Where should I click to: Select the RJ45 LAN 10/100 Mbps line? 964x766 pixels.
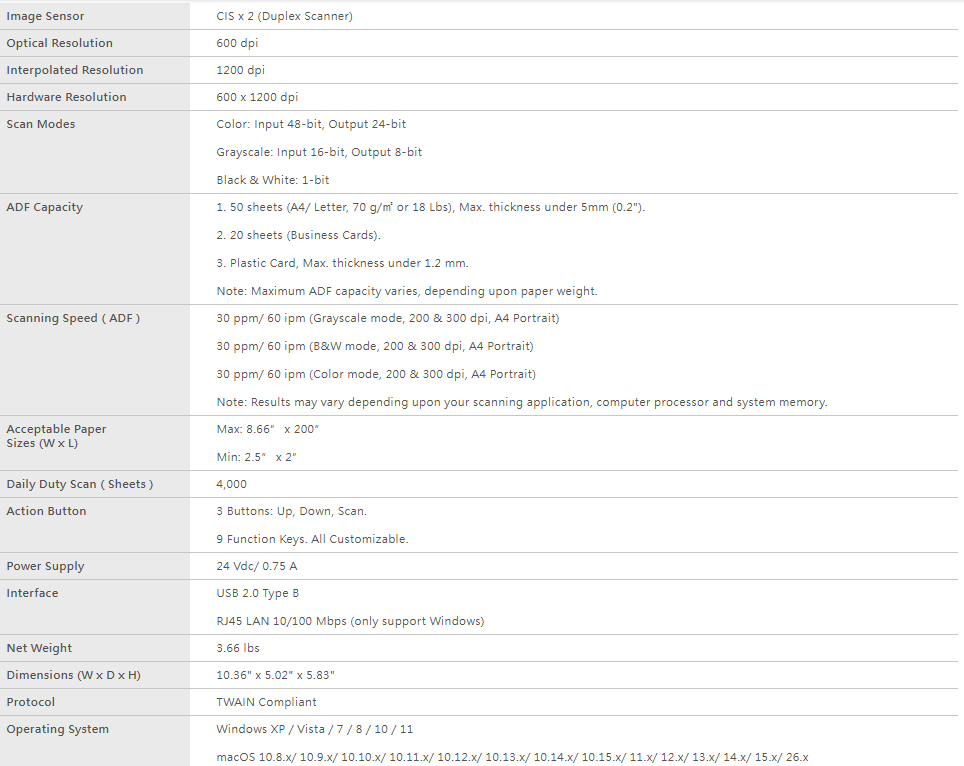[350, 621]
